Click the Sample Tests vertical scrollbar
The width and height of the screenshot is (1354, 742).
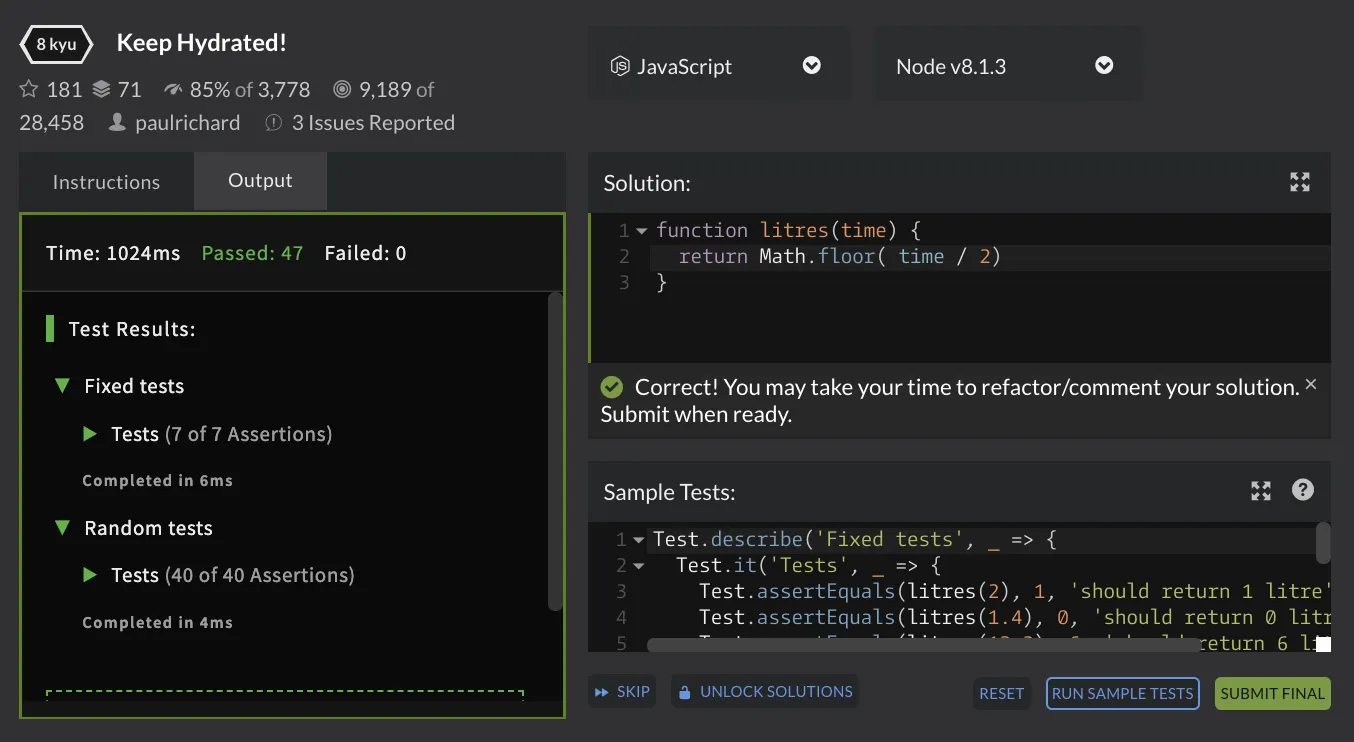coord(1323,543)
